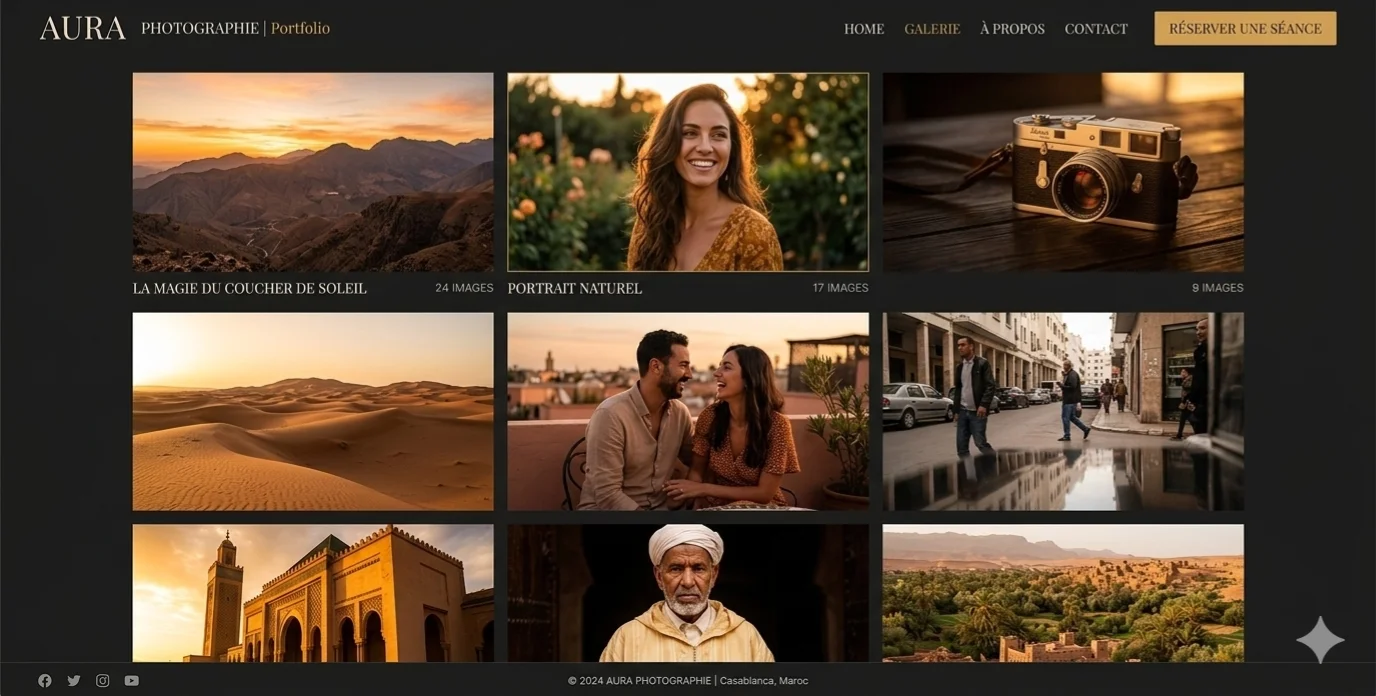View the desert sand dunes thumbnail
1376x696 pixels.
313,411
